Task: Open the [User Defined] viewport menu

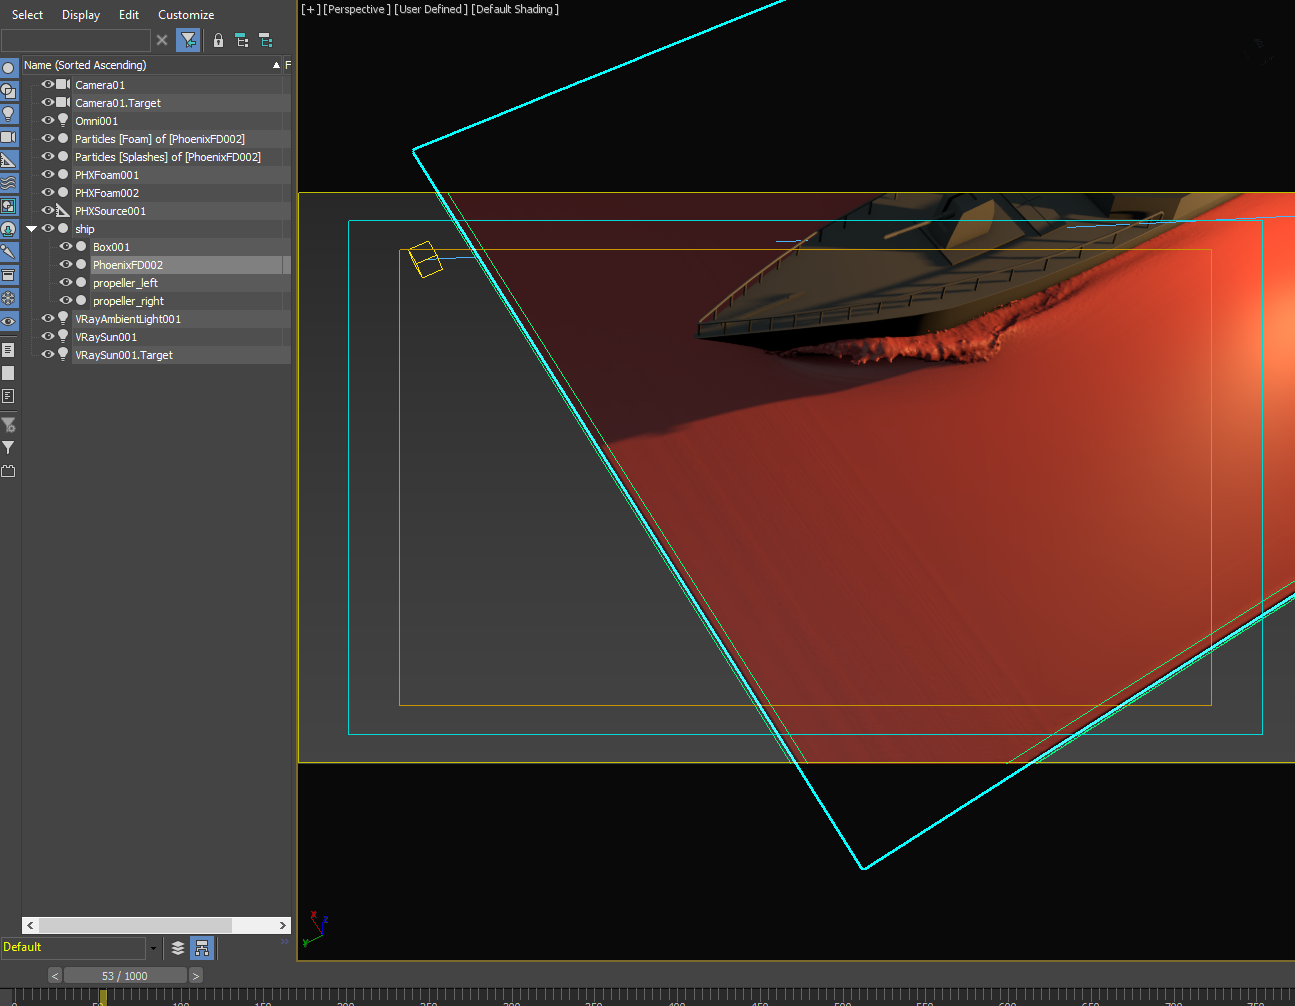Action: coord(431,9)
